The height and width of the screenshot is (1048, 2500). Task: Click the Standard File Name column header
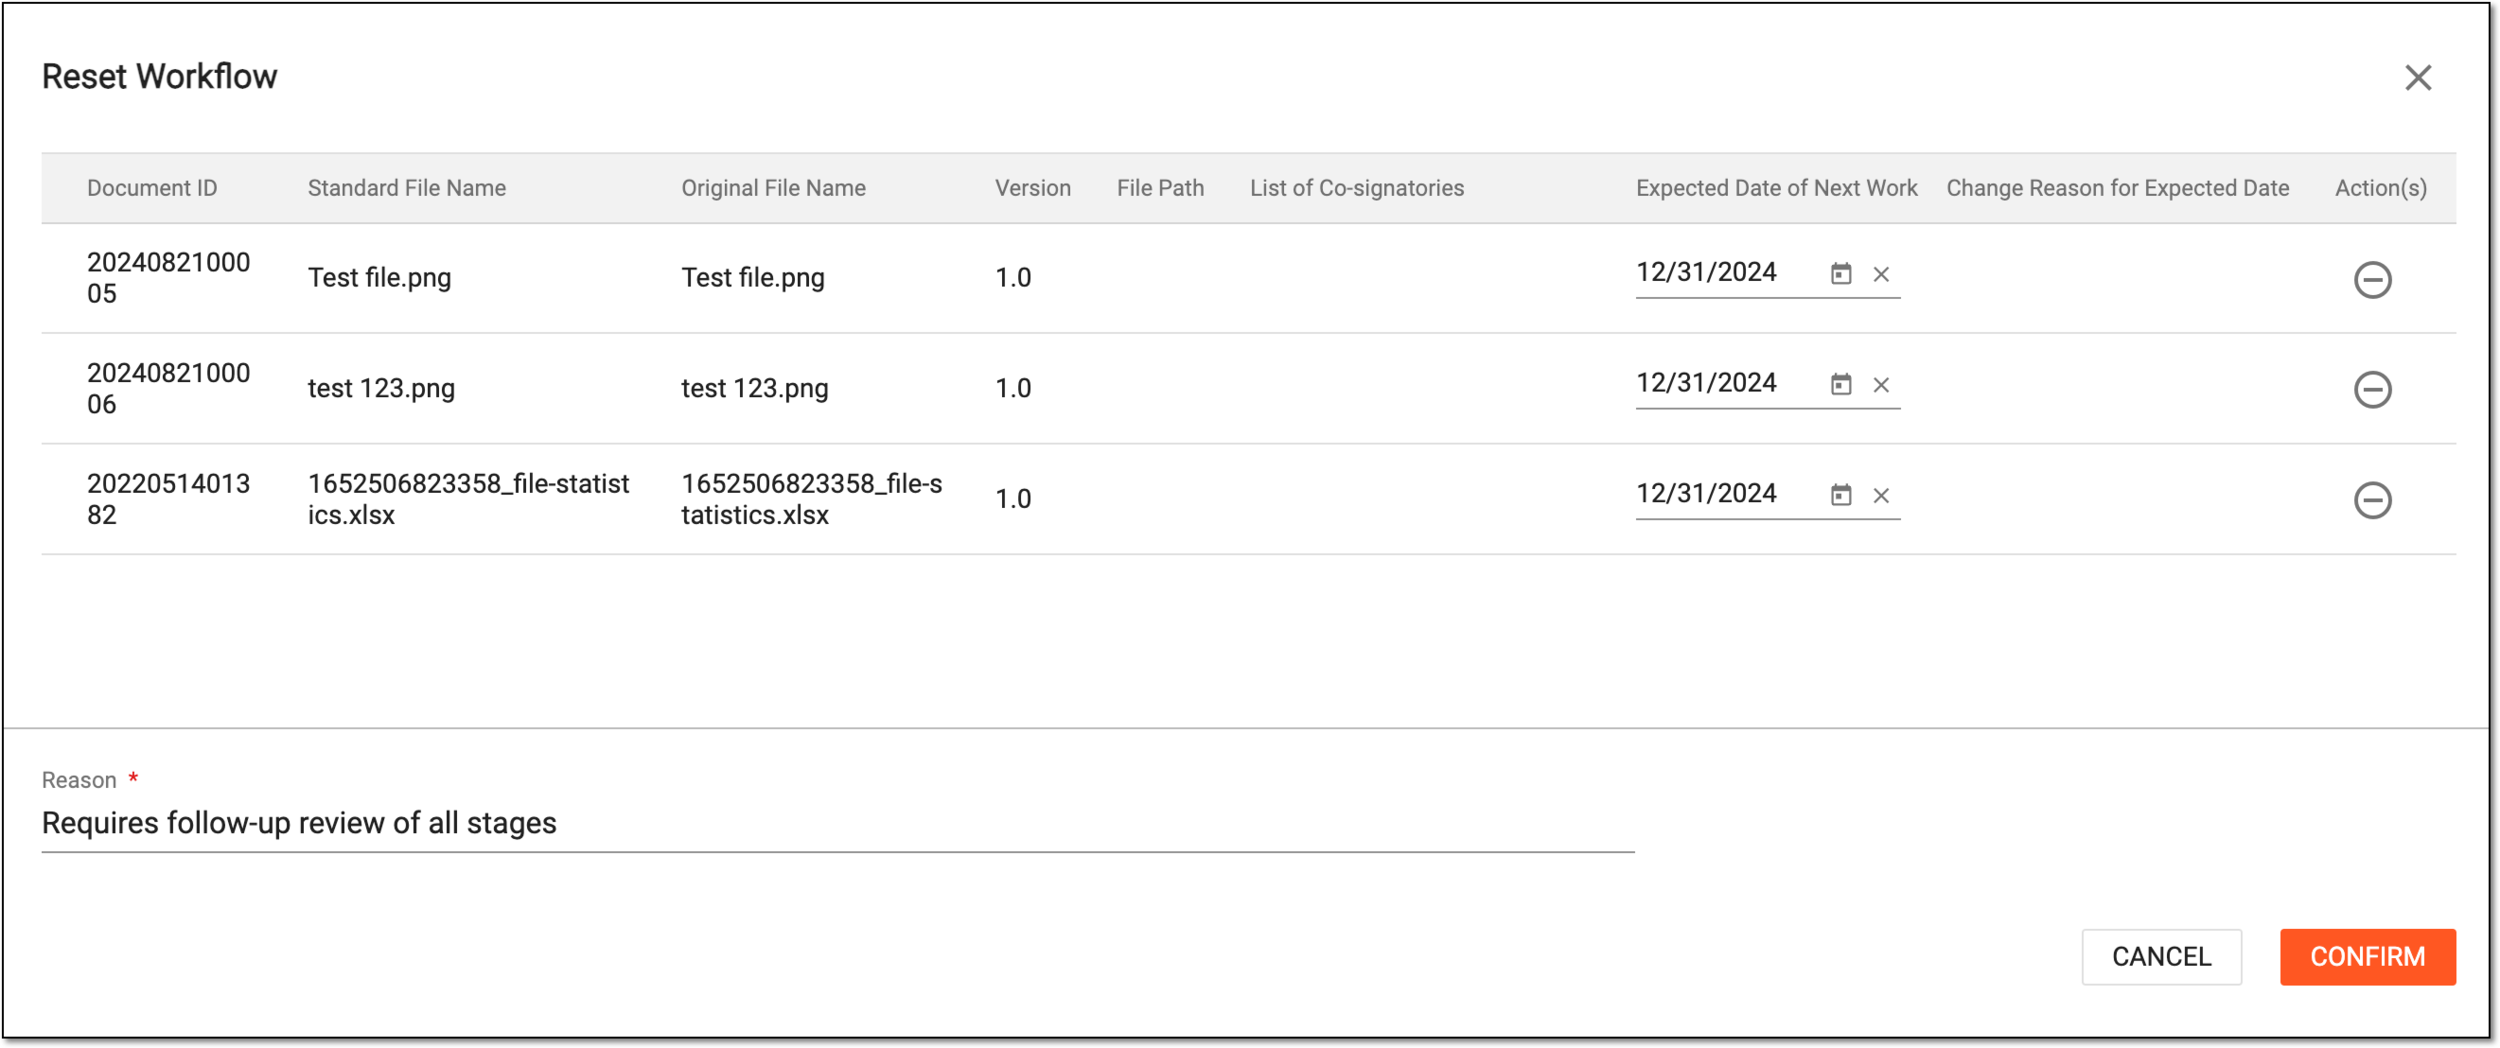406,188
